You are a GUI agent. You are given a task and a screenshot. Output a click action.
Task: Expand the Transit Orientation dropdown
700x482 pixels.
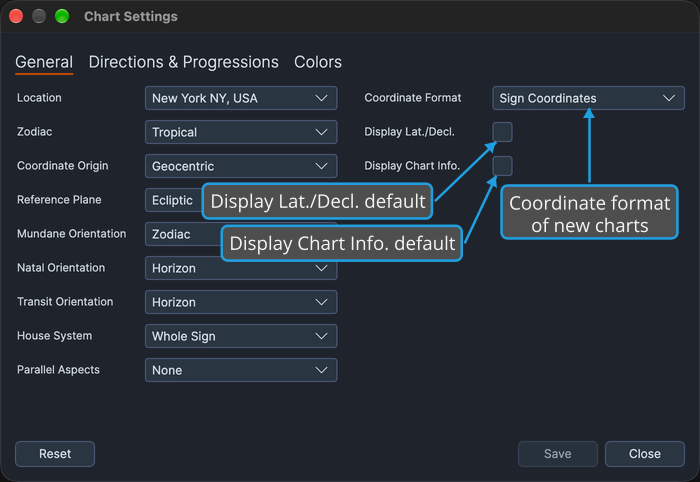point(241,302)
